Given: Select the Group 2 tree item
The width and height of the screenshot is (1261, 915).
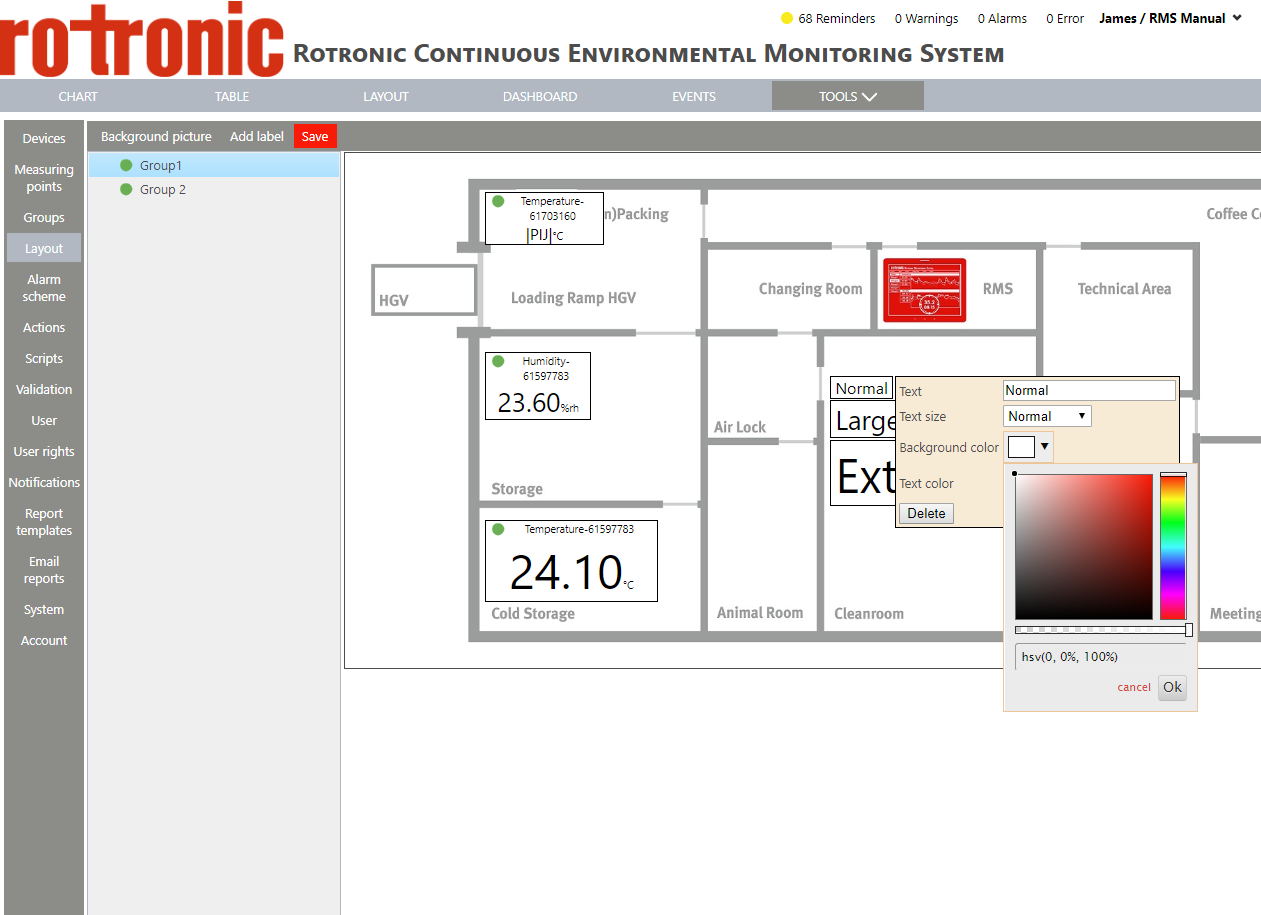Looking at the screenshot, I should (x=214, y=189).
